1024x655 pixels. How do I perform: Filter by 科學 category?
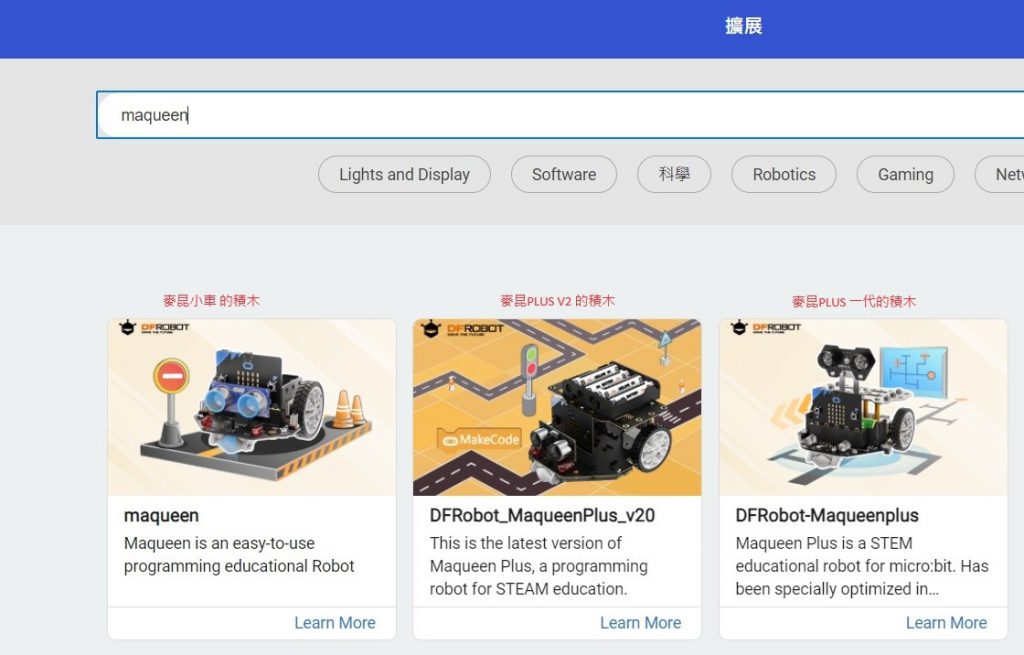(674, 174)
